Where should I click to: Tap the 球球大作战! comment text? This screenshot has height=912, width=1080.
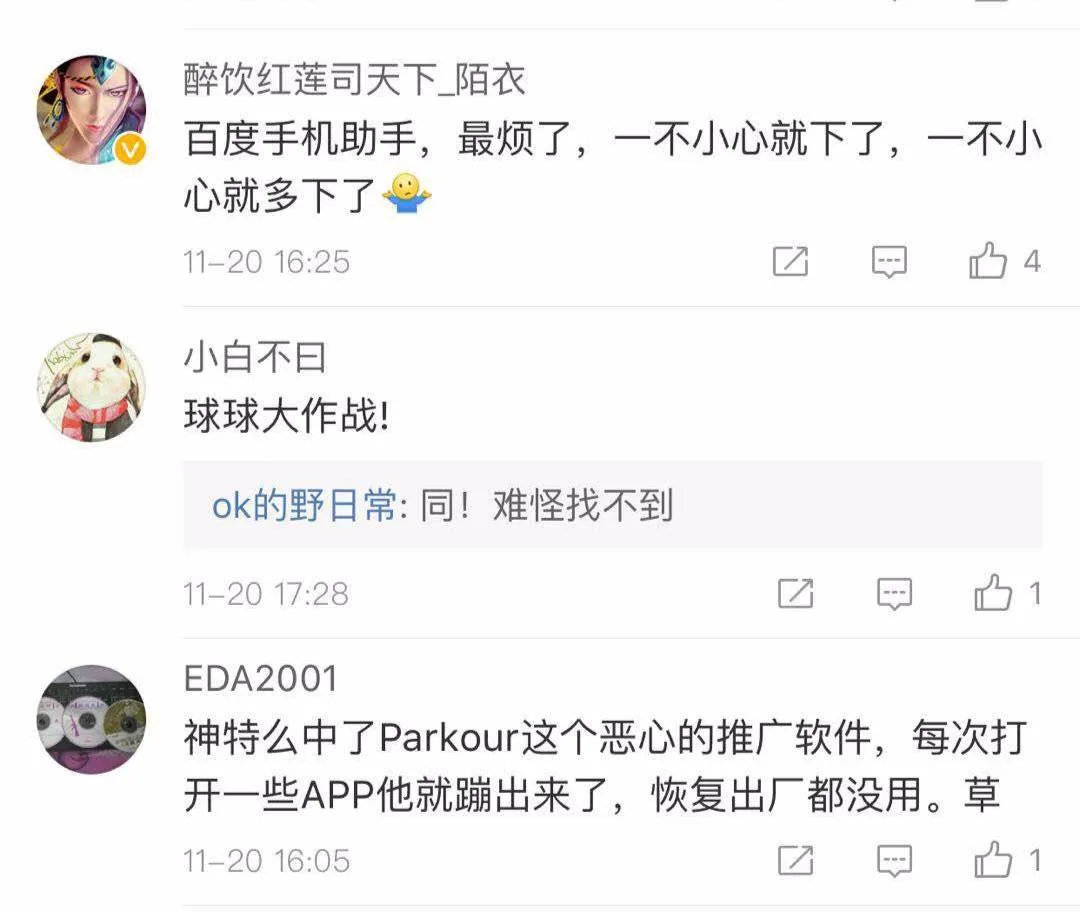click(x=287, y=416)
